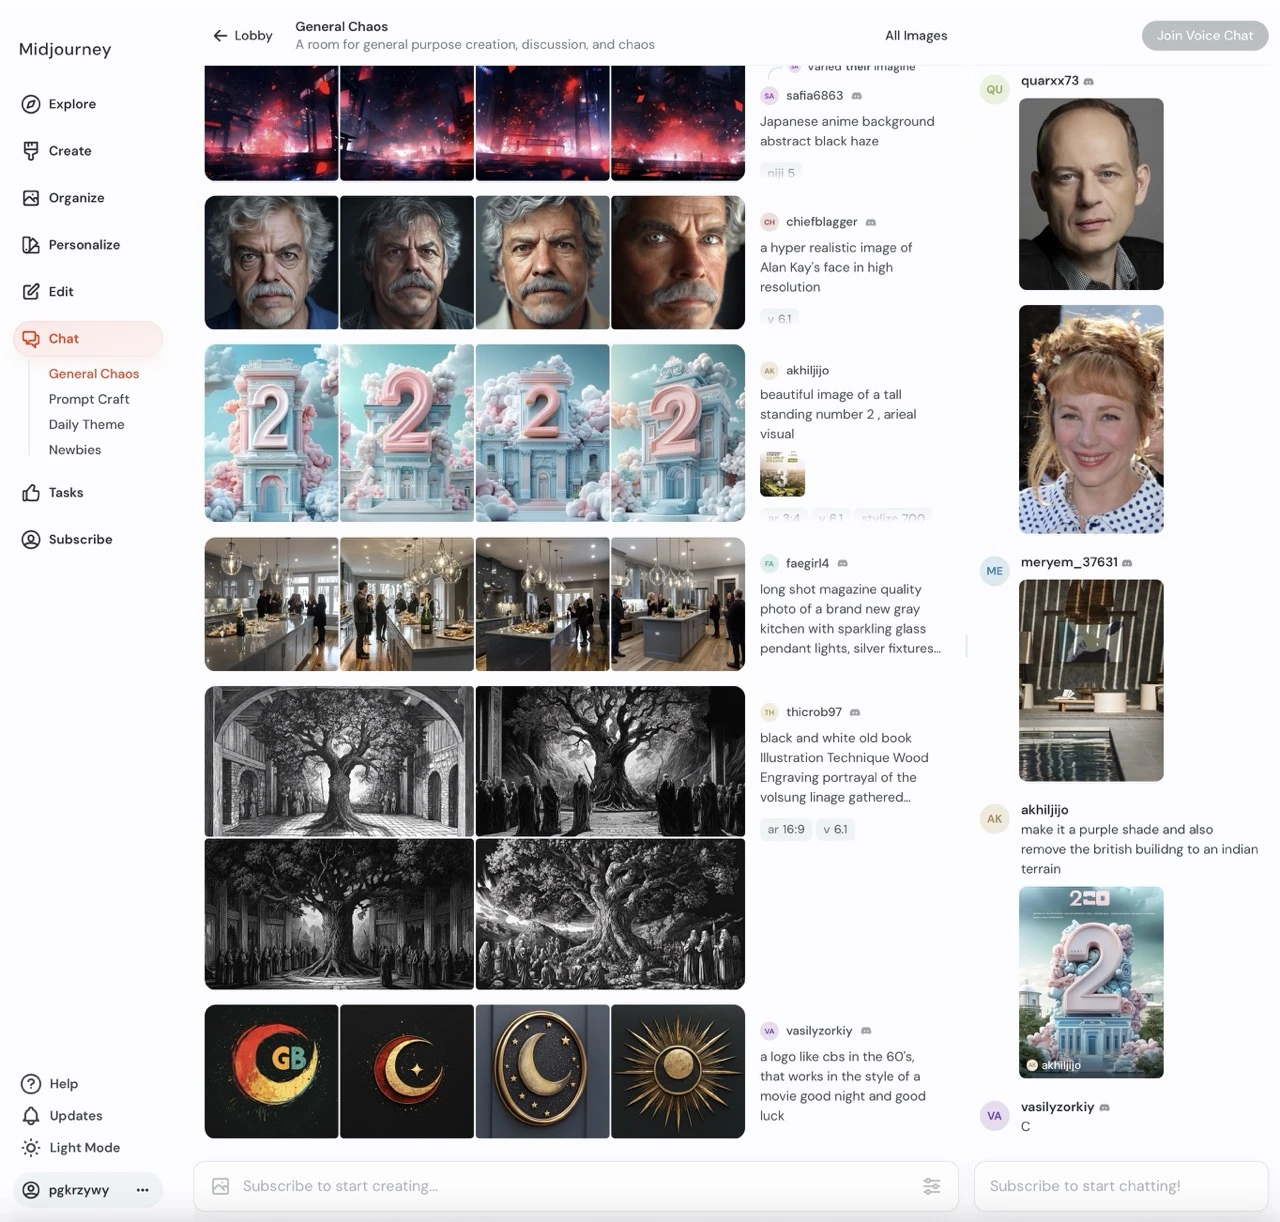The height and width of the screenshot is (1222, 1280).
Task: Open the first Alan Kay portrait image
Action: pos(271,263)
